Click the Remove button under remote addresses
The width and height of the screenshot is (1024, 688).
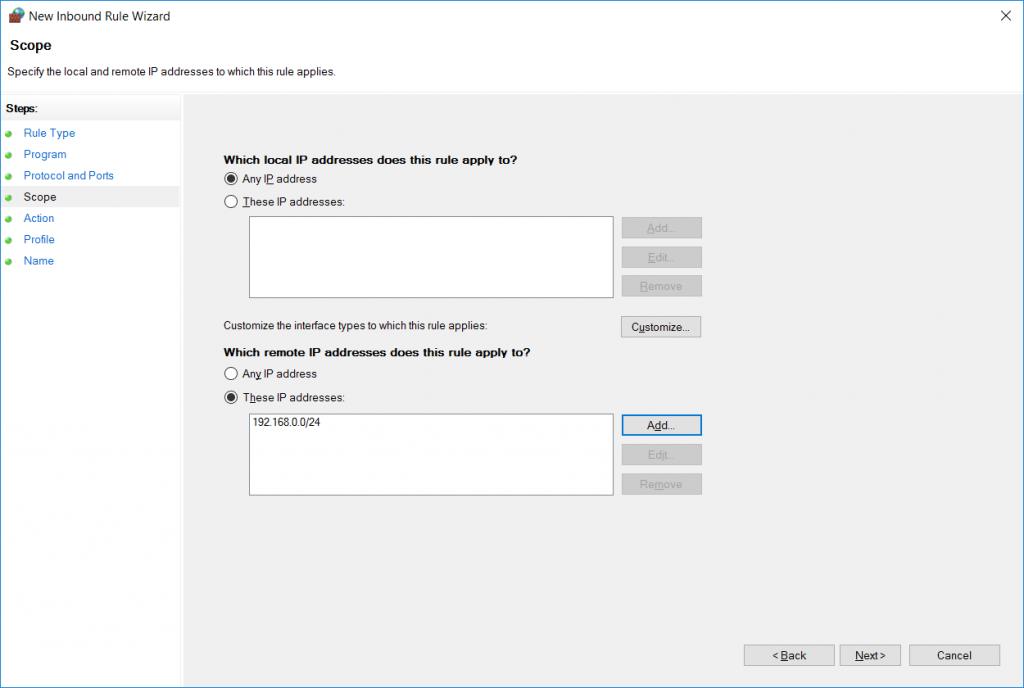coord(660,484)
